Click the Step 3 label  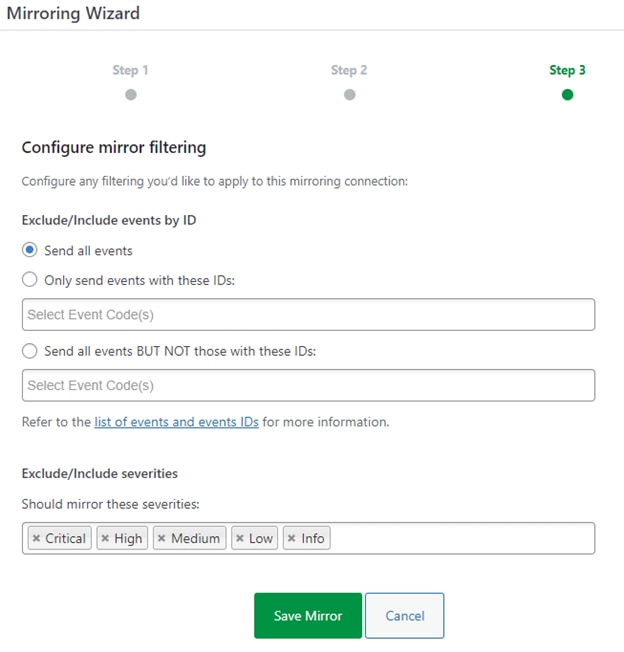click(567, 70)
